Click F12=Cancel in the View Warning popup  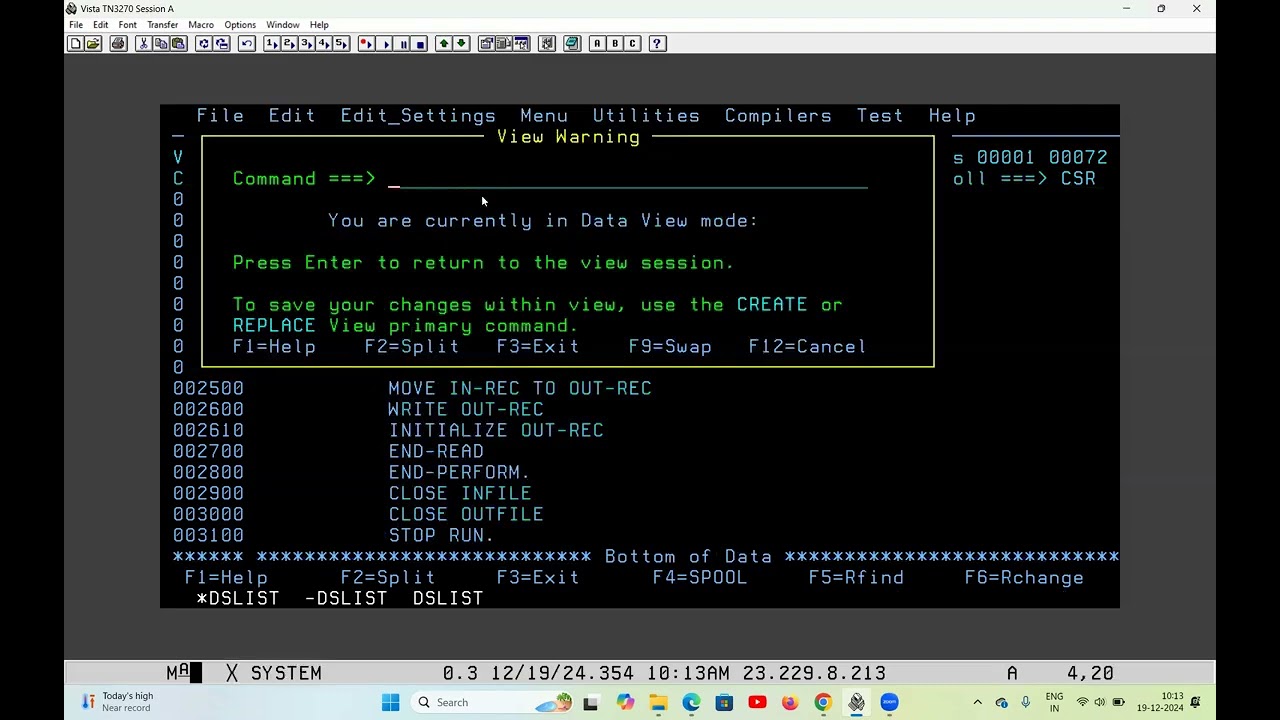point(807,347)
